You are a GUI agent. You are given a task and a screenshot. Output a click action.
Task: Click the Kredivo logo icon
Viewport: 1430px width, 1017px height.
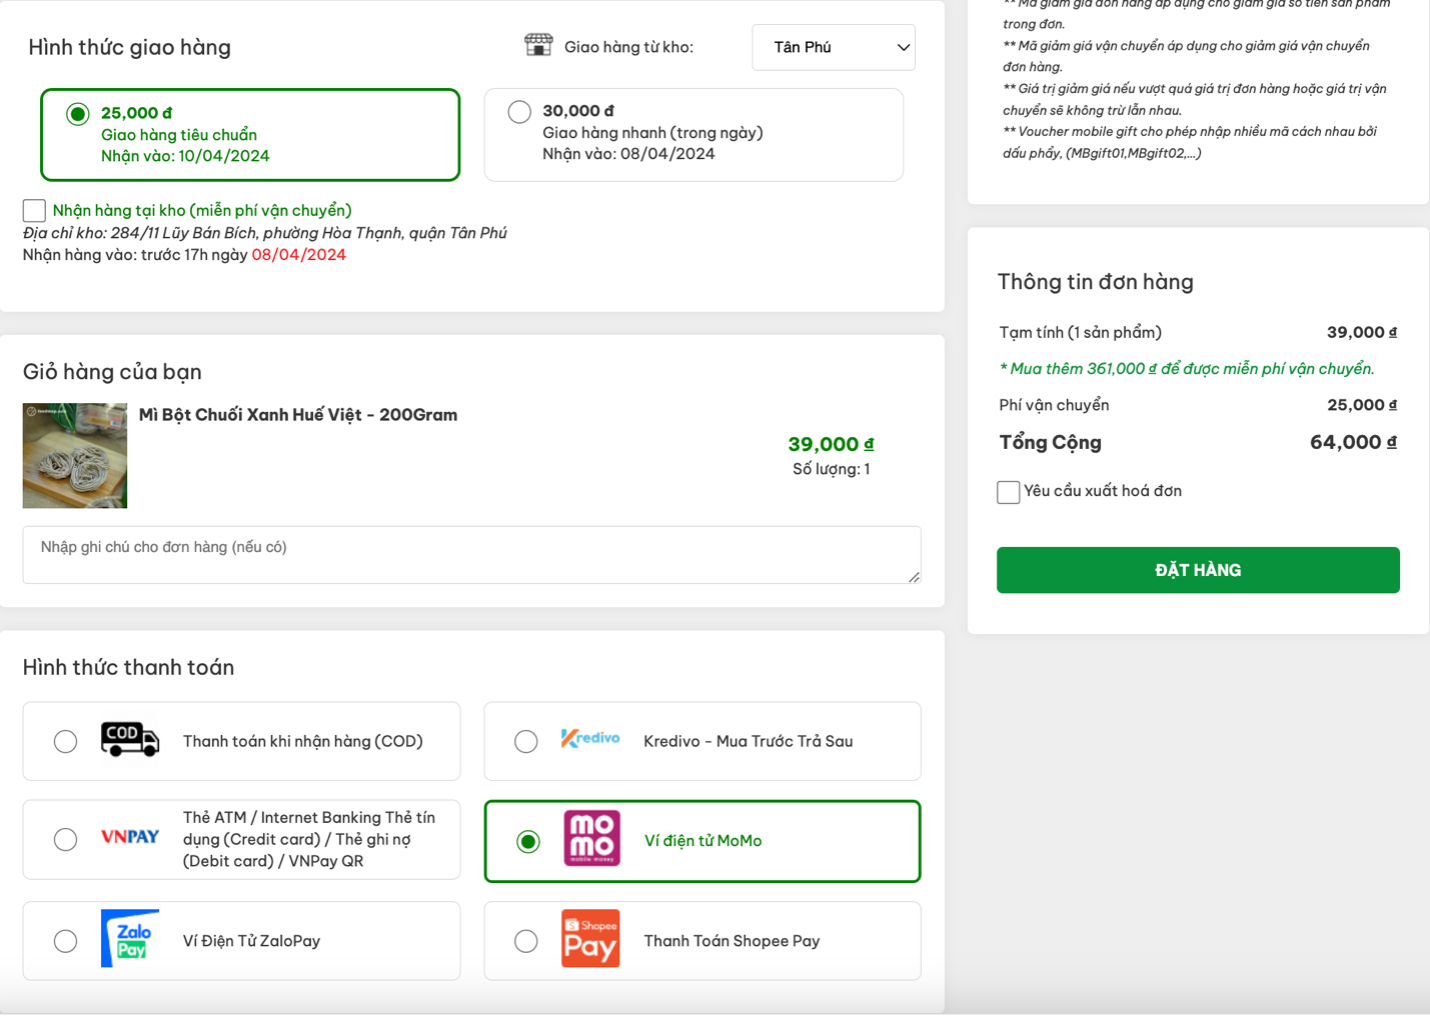coord(590,739)
